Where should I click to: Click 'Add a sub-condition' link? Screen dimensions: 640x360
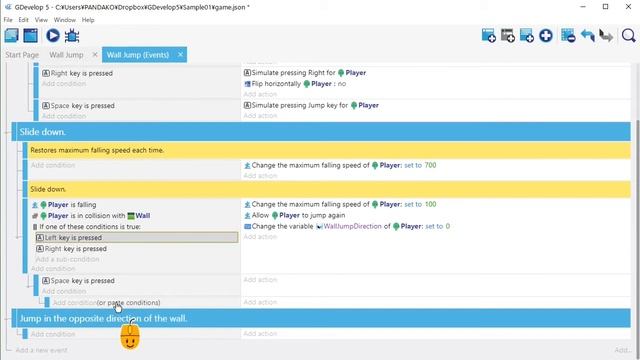pos(67,259)
